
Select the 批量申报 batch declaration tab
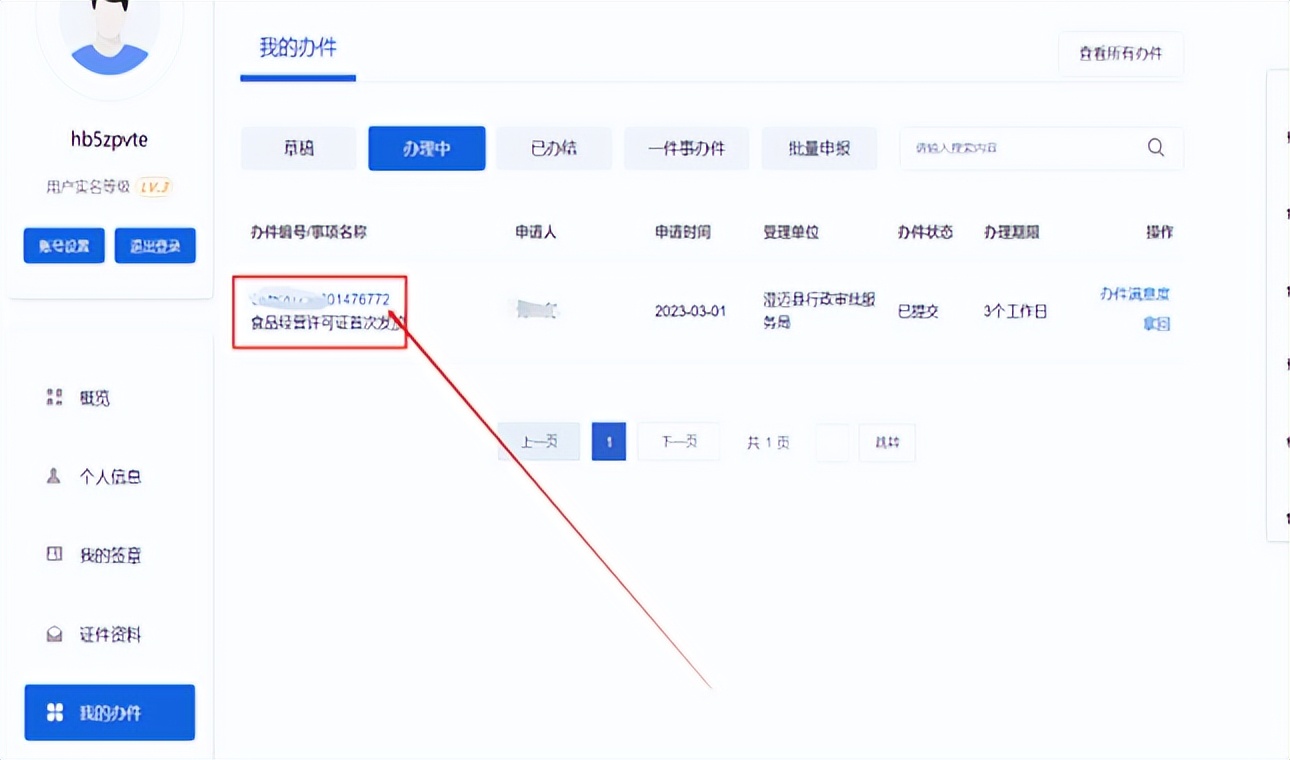pyautogui.click(x=819, y=147)
